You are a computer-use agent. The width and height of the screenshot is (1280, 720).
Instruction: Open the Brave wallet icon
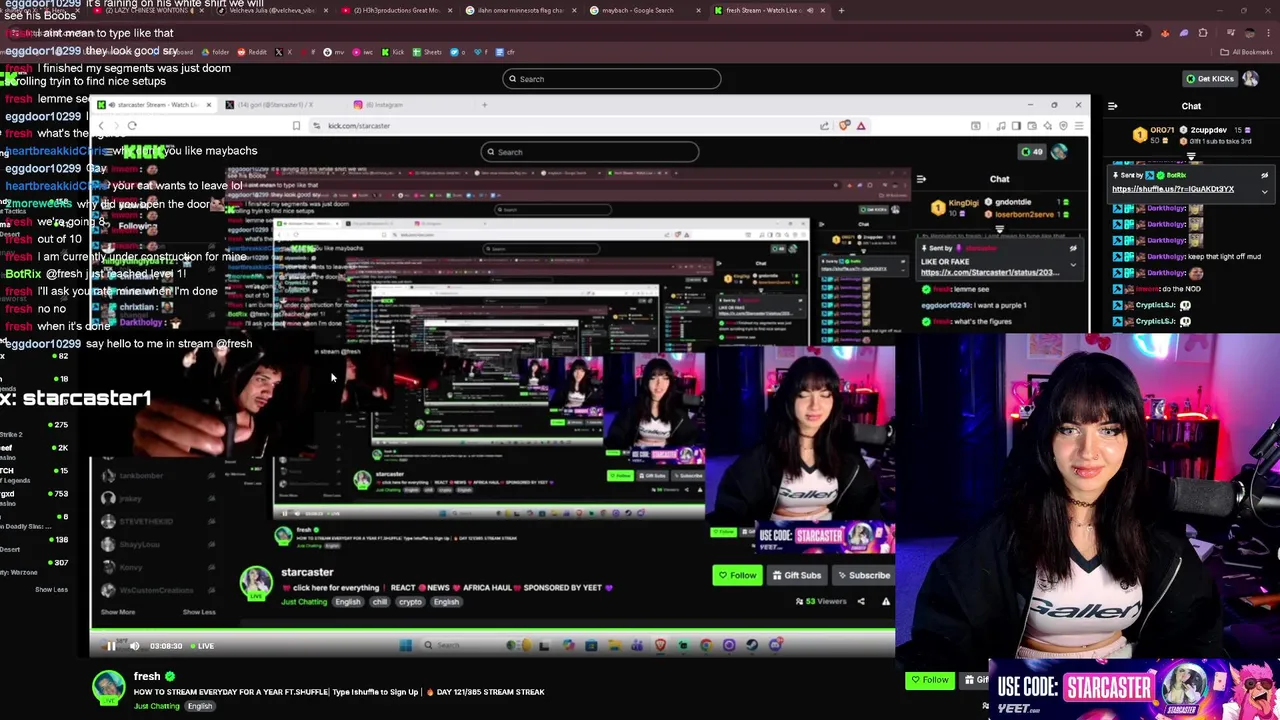pyautogui.click(x=1031, y=126)
